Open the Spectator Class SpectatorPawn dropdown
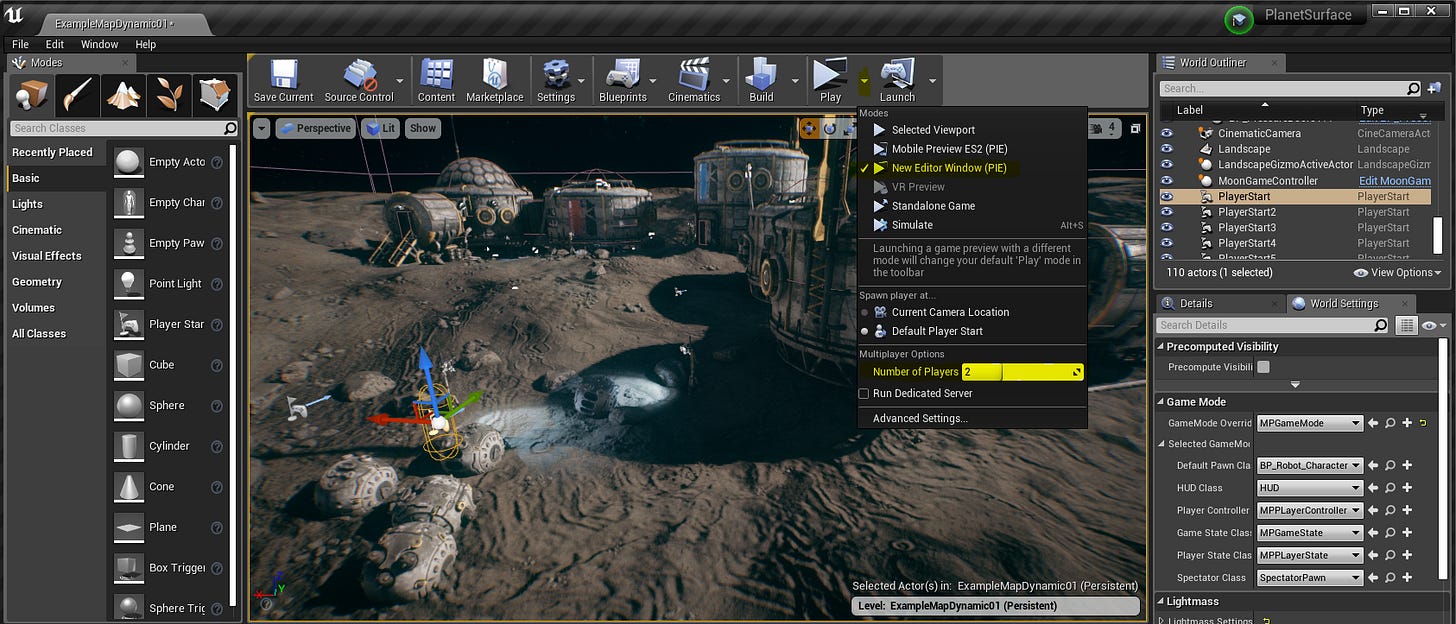This screenshot has width=1456, height=624. [1310, 578]
